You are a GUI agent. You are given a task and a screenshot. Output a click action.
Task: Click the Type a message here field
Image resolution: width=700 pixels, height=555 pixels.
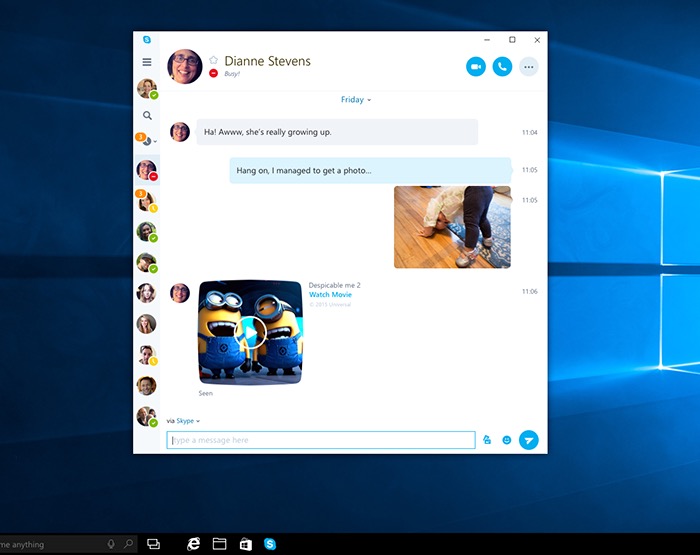(320, 440)
